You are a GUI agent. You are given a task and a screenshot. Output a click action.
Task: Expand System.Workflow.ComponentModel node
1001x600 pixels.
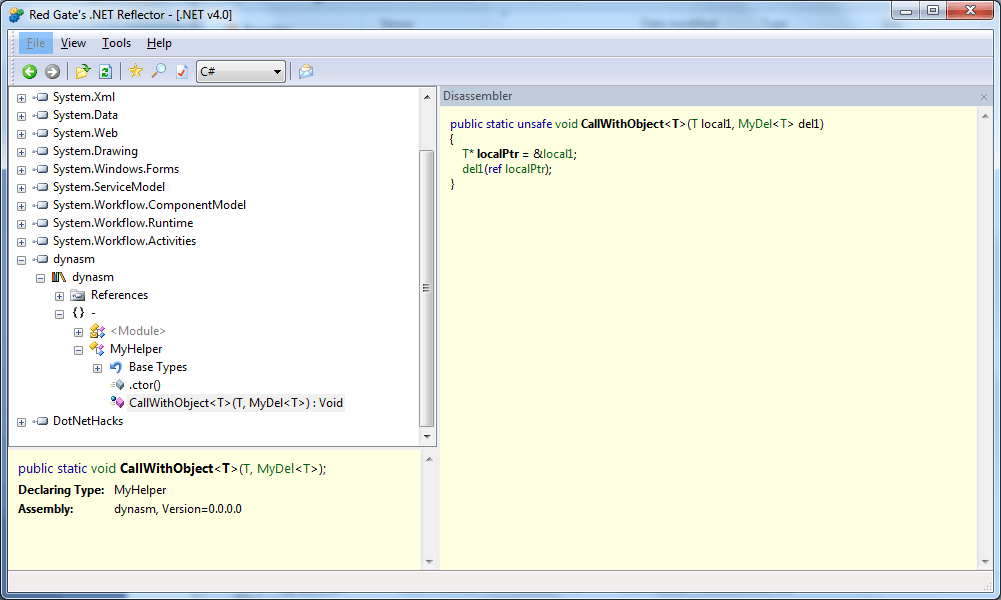point(22,206)
